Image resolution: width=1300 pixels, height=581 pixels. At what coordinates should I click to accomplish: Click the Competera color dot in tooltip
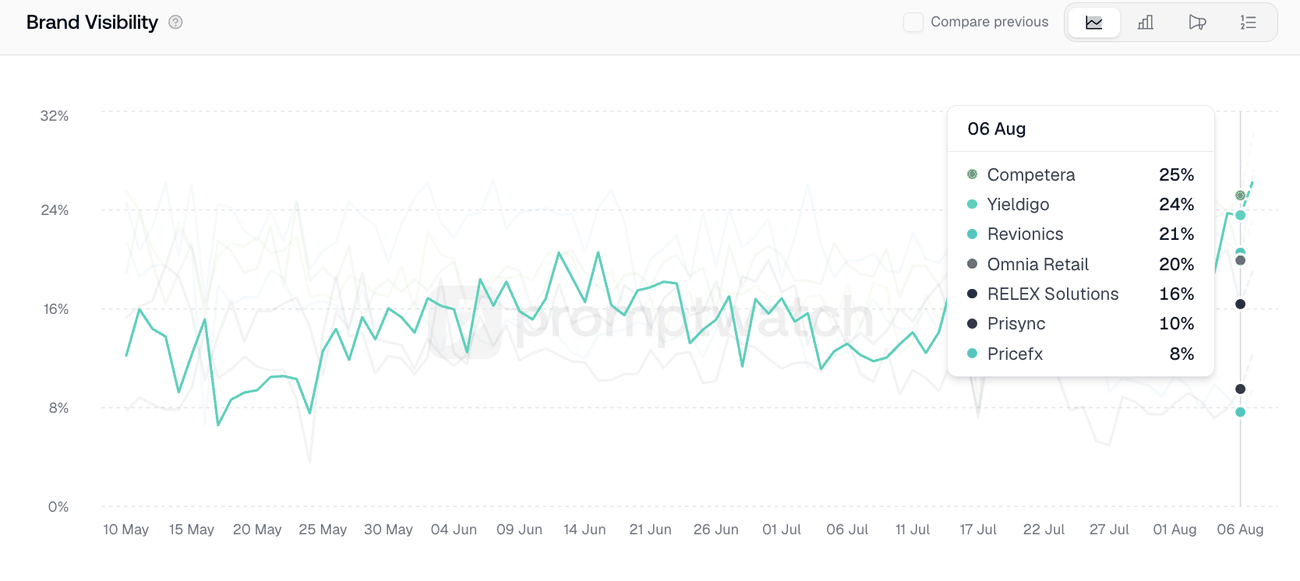click(x=972, y=174)
